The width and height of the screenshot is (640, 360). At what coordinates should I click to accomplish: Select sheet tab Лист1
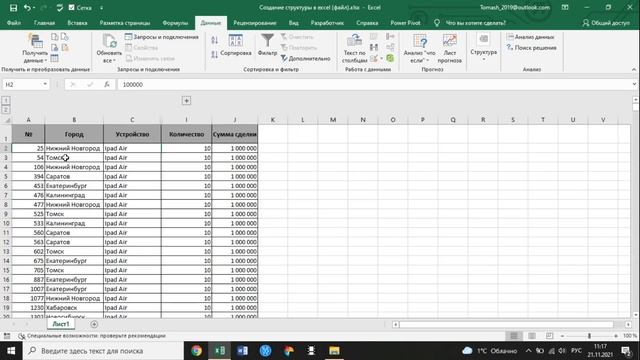pos(61,324)
